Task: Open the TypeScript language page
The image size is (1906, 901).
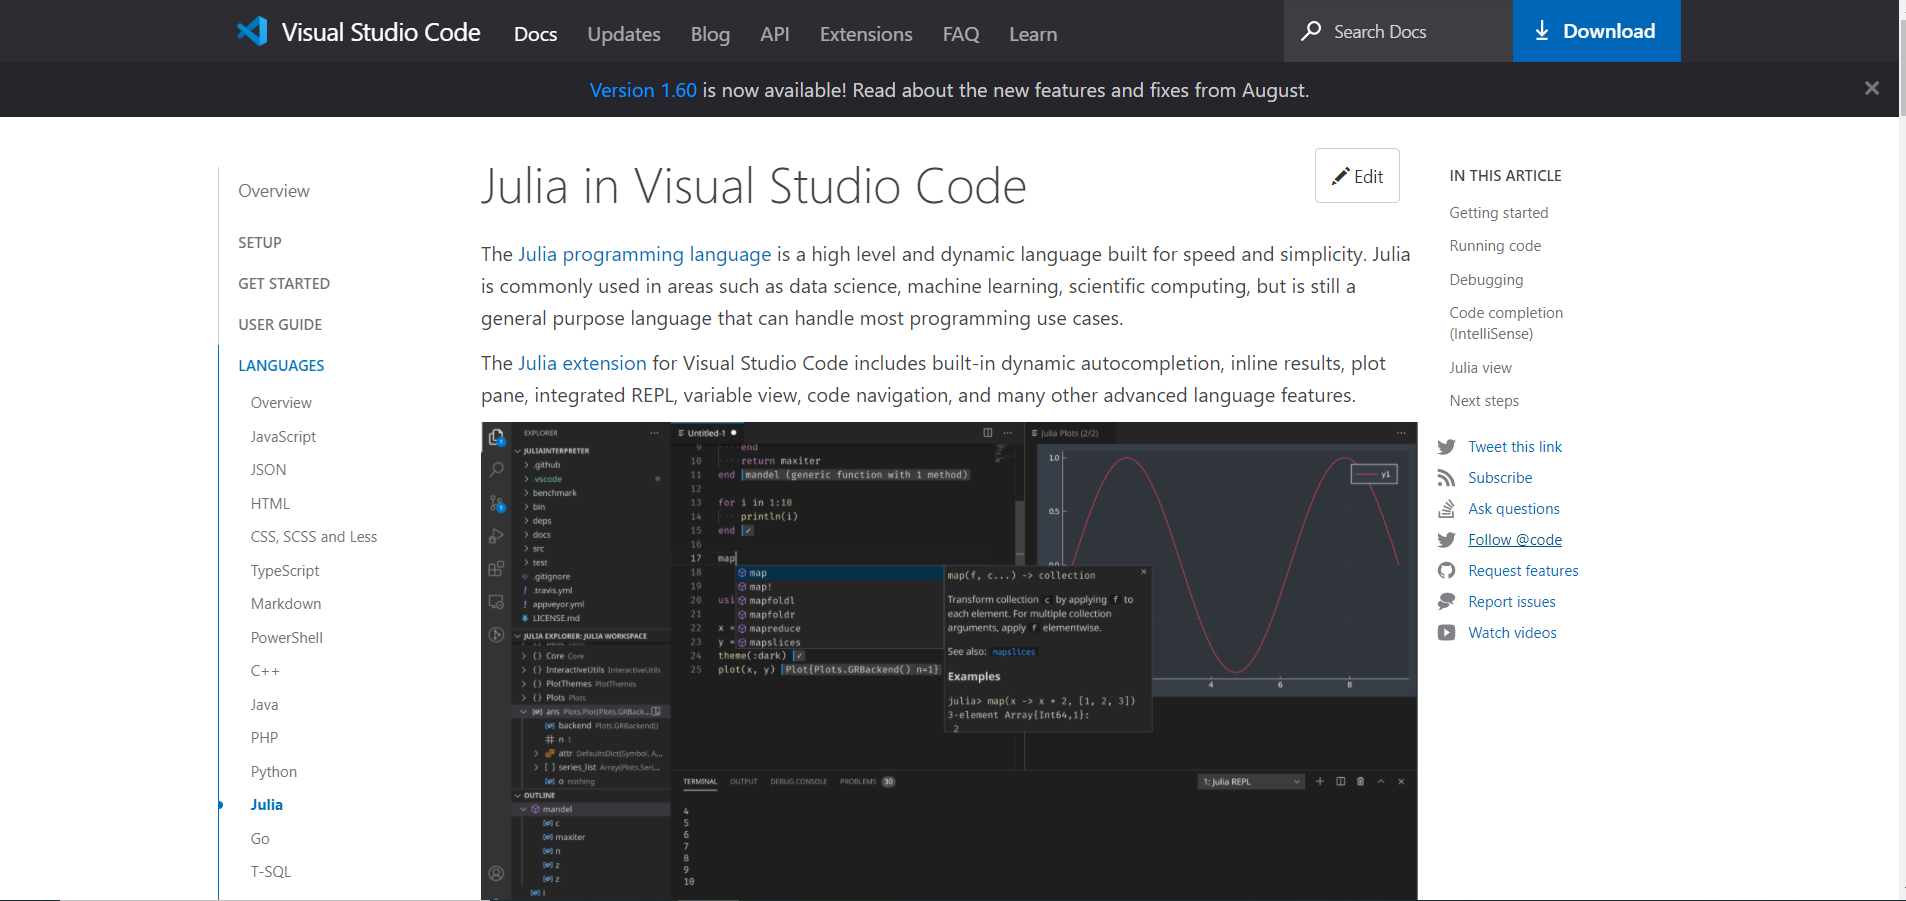Action: tap(285, 571)
